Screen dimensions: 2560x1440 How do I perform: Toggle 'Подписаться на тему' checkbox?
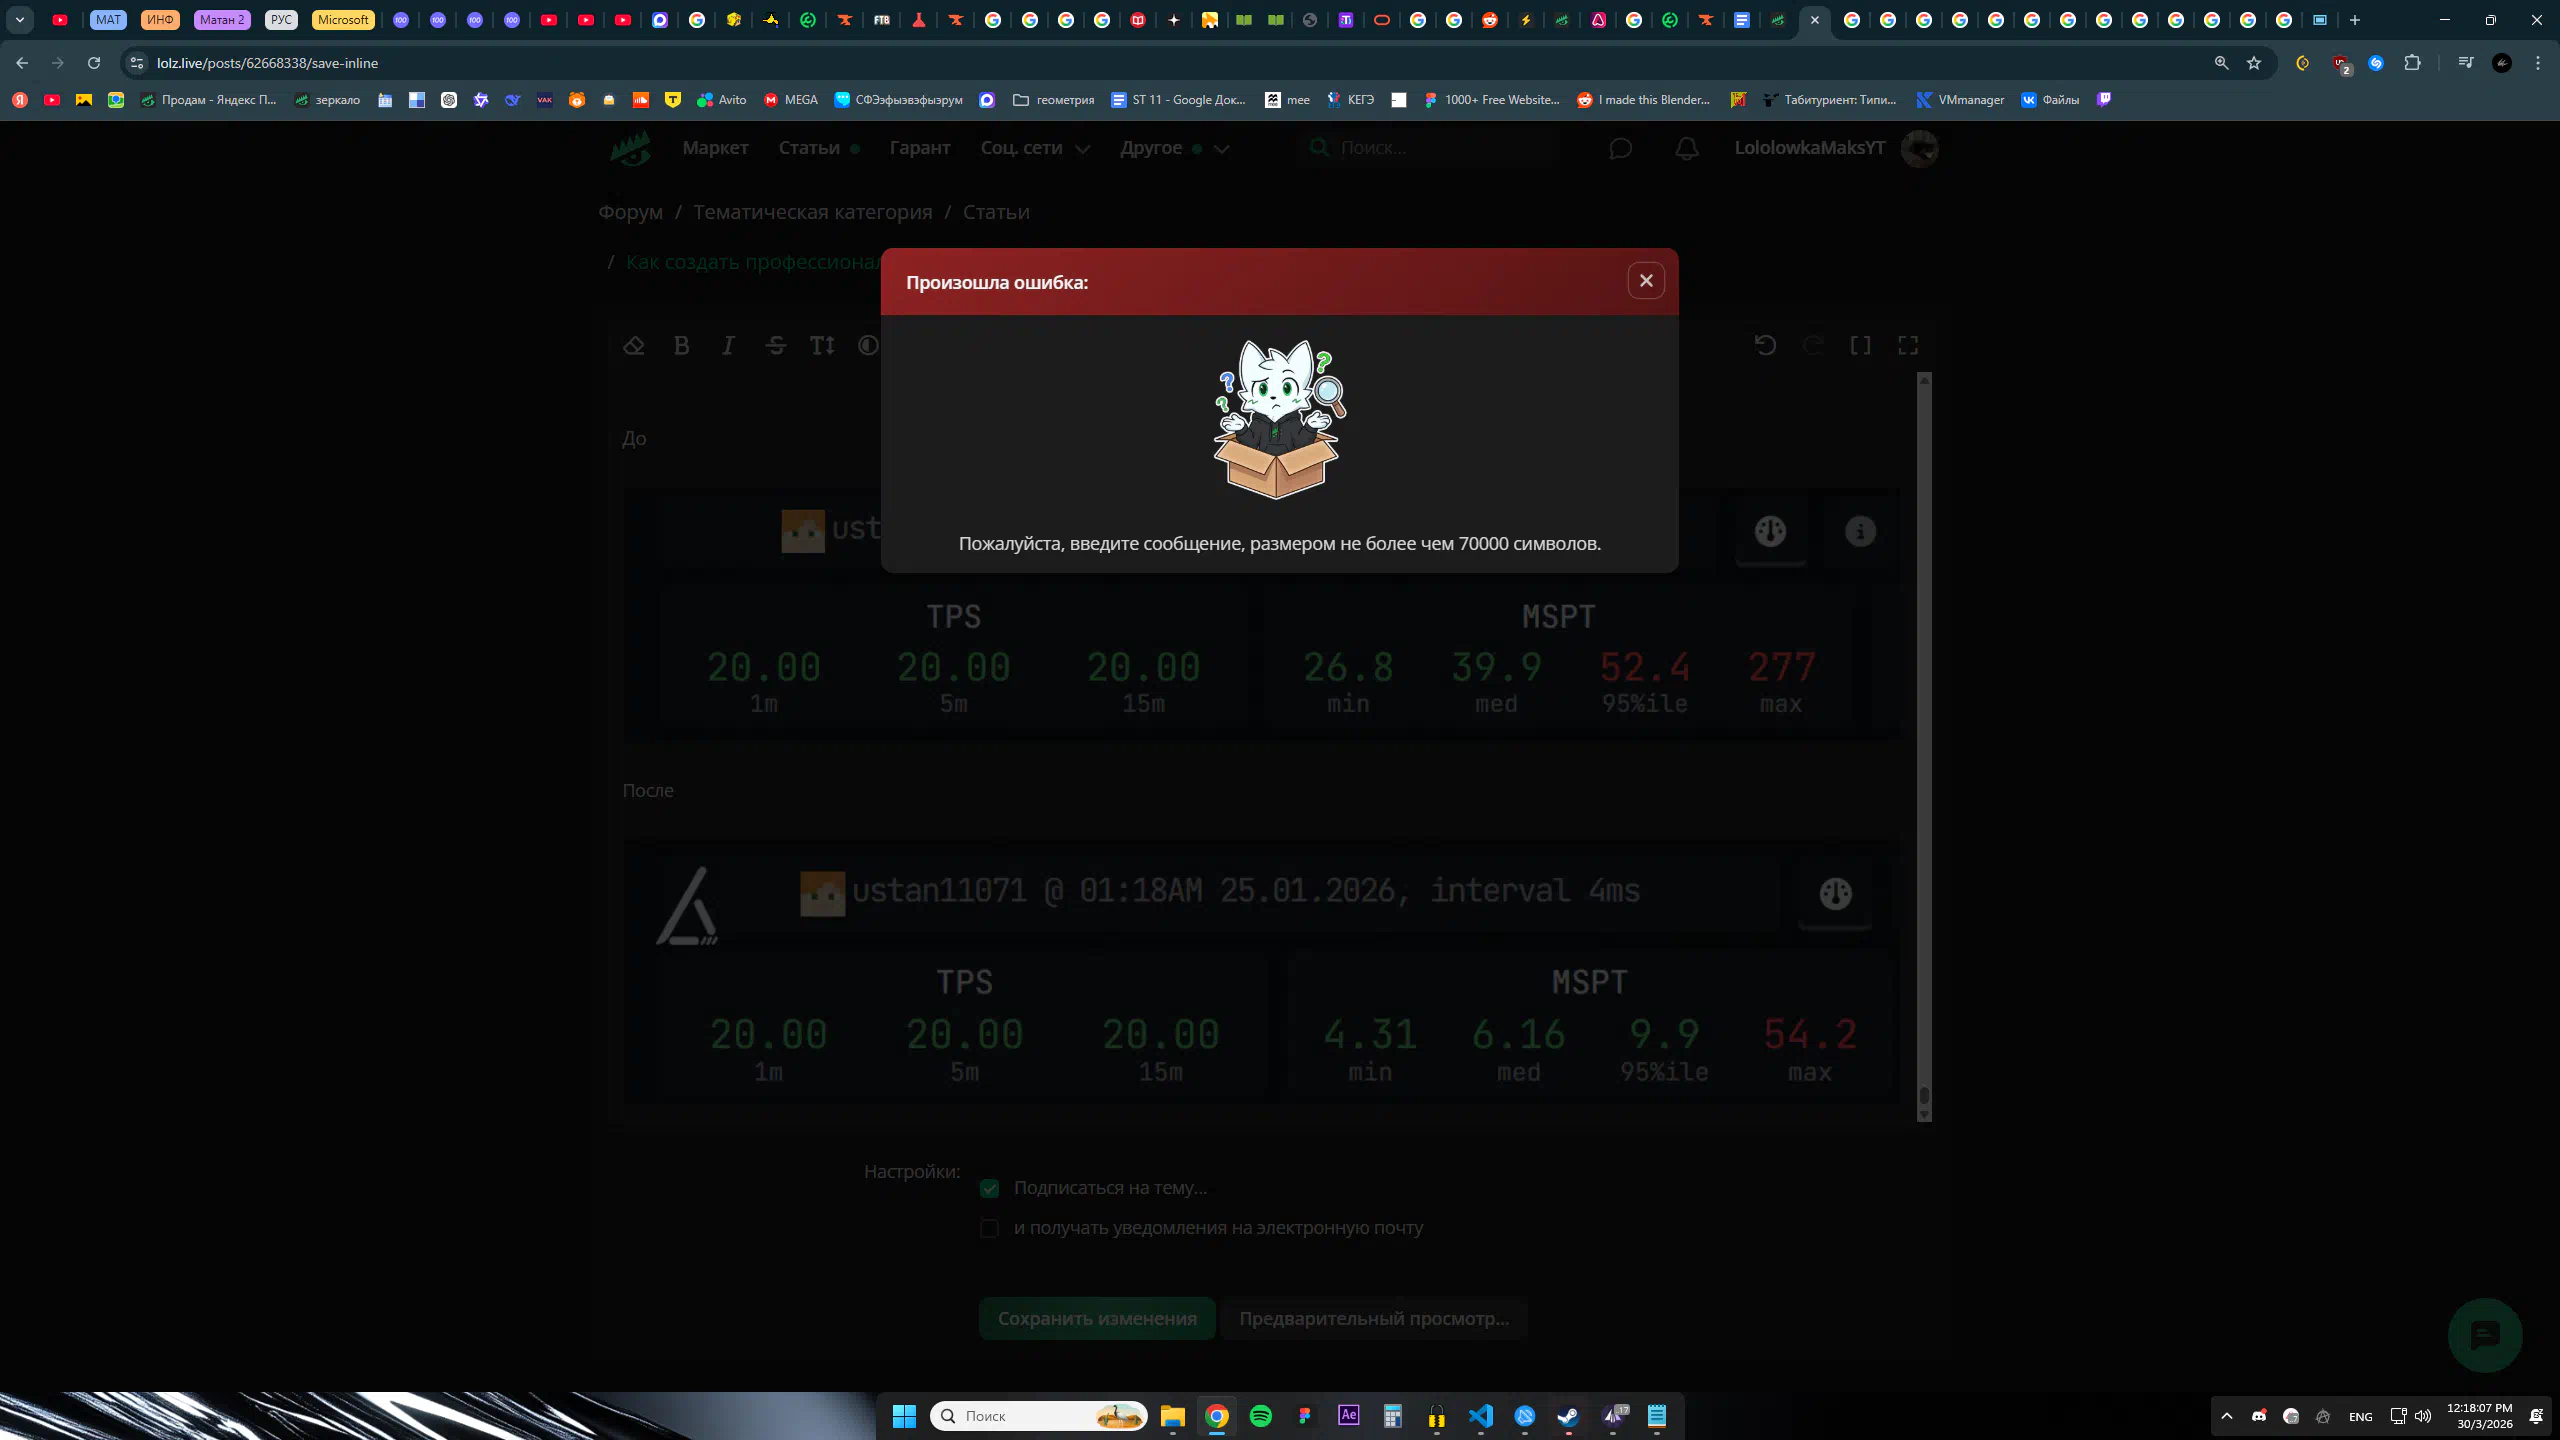pyautogui.click(x=990, y=1188)
